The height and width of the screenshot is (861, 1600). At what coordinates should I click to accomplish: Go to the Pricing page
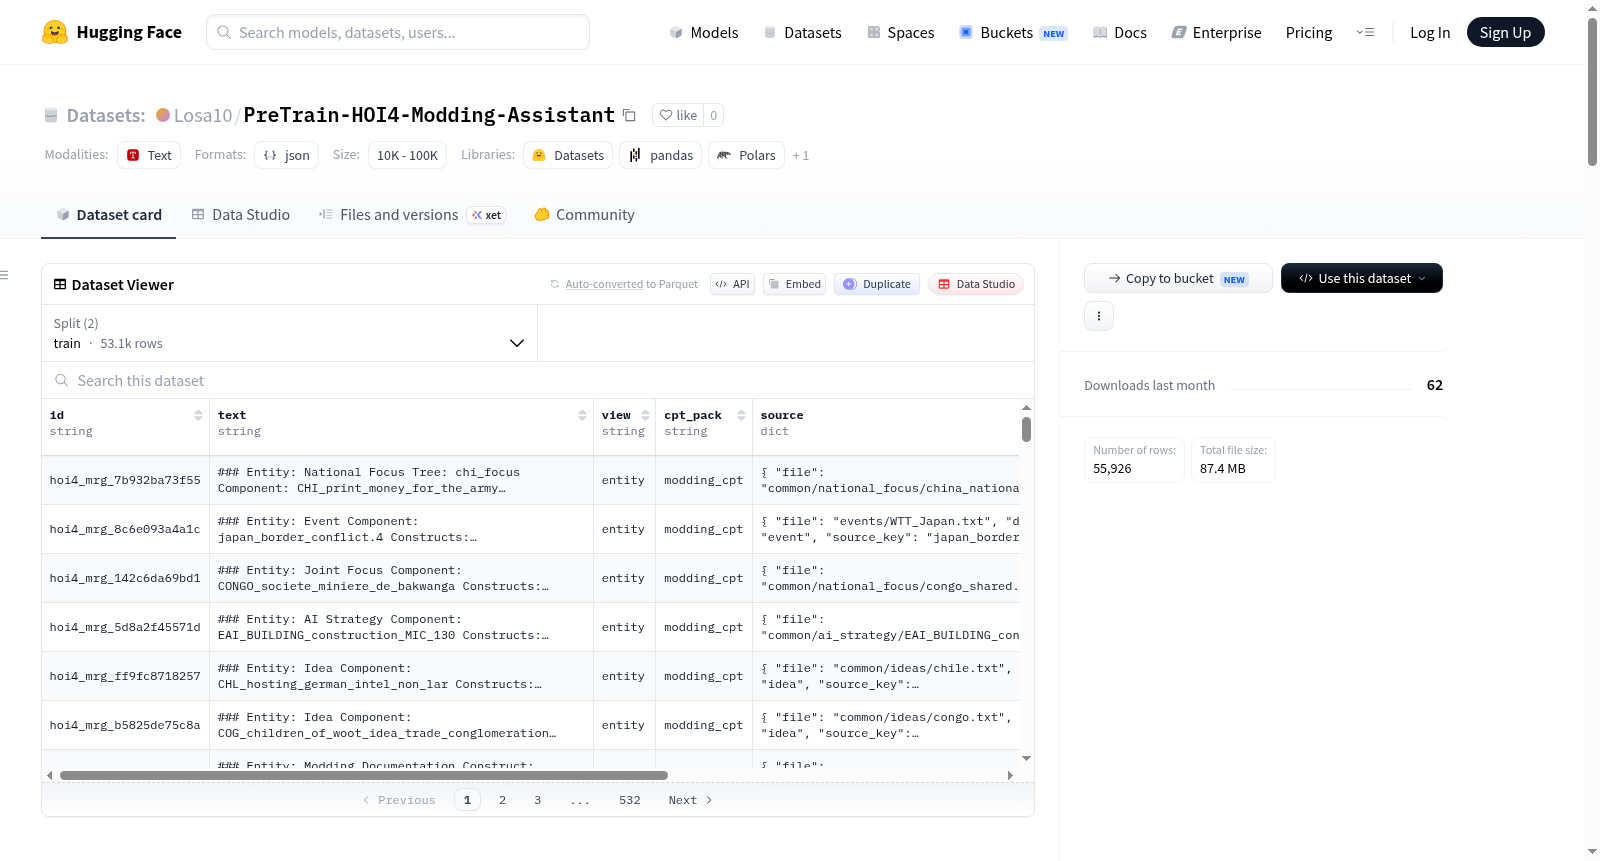[x=1309, y=32]
